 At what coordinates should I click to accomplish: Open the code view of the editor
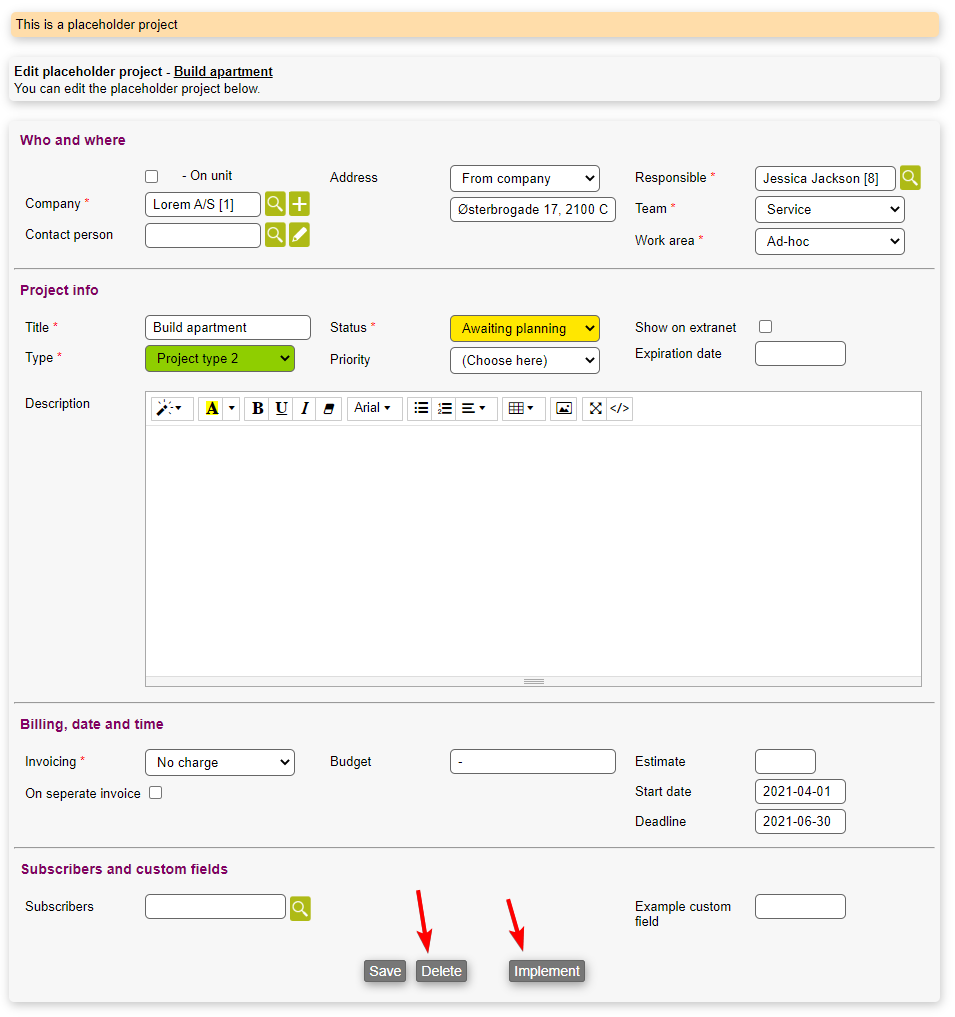coord(620,408)
